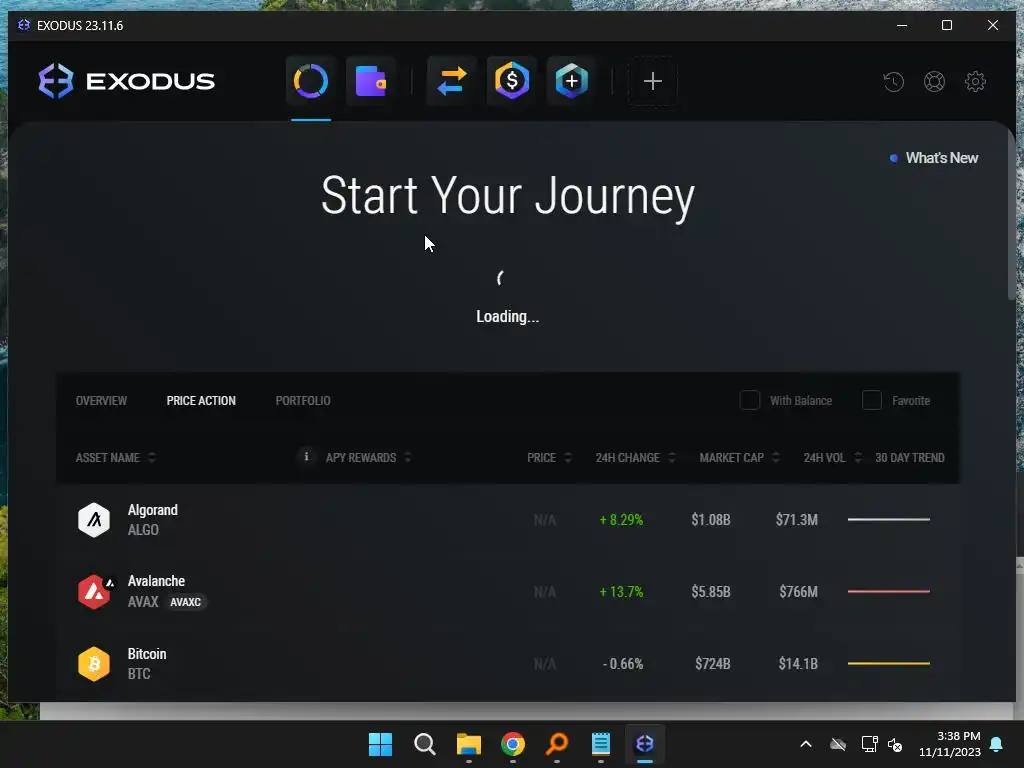The image size is (1024, 768).
Task: Click the AVAXC network badge
Action: (x=185, y=602)
